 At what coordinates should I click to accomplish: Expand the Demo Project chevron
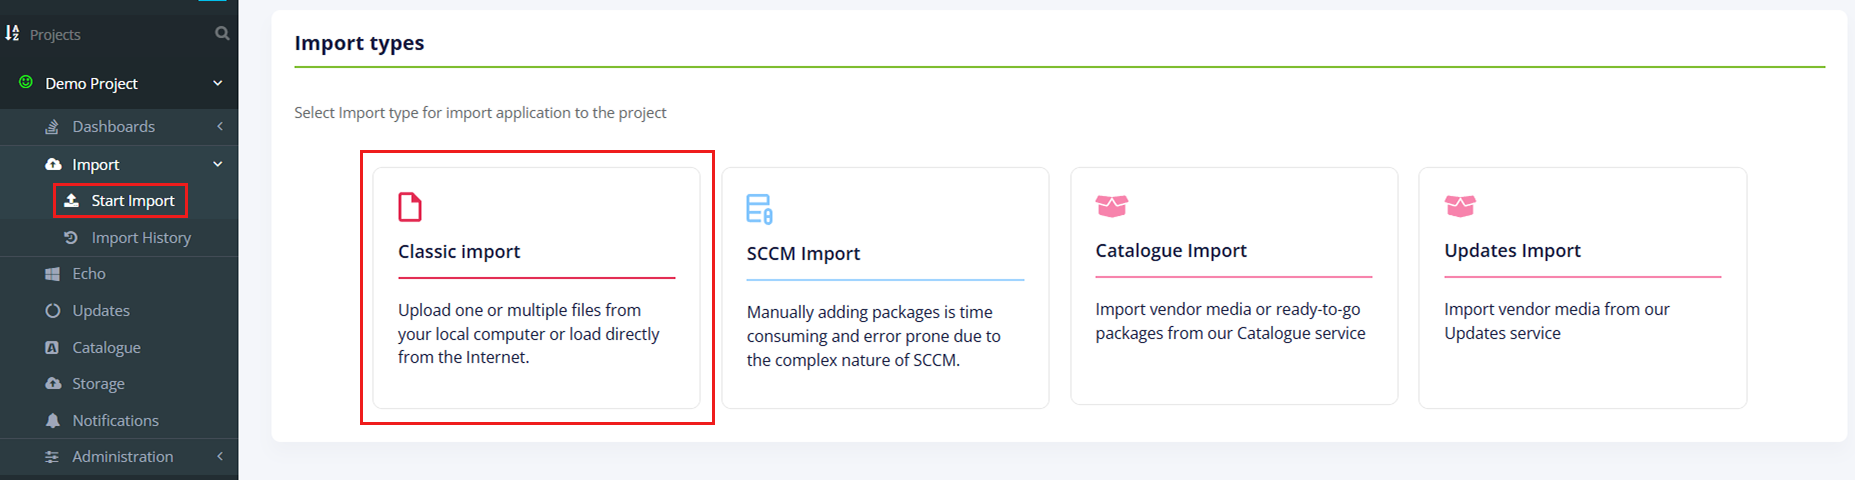pos(218,83)
